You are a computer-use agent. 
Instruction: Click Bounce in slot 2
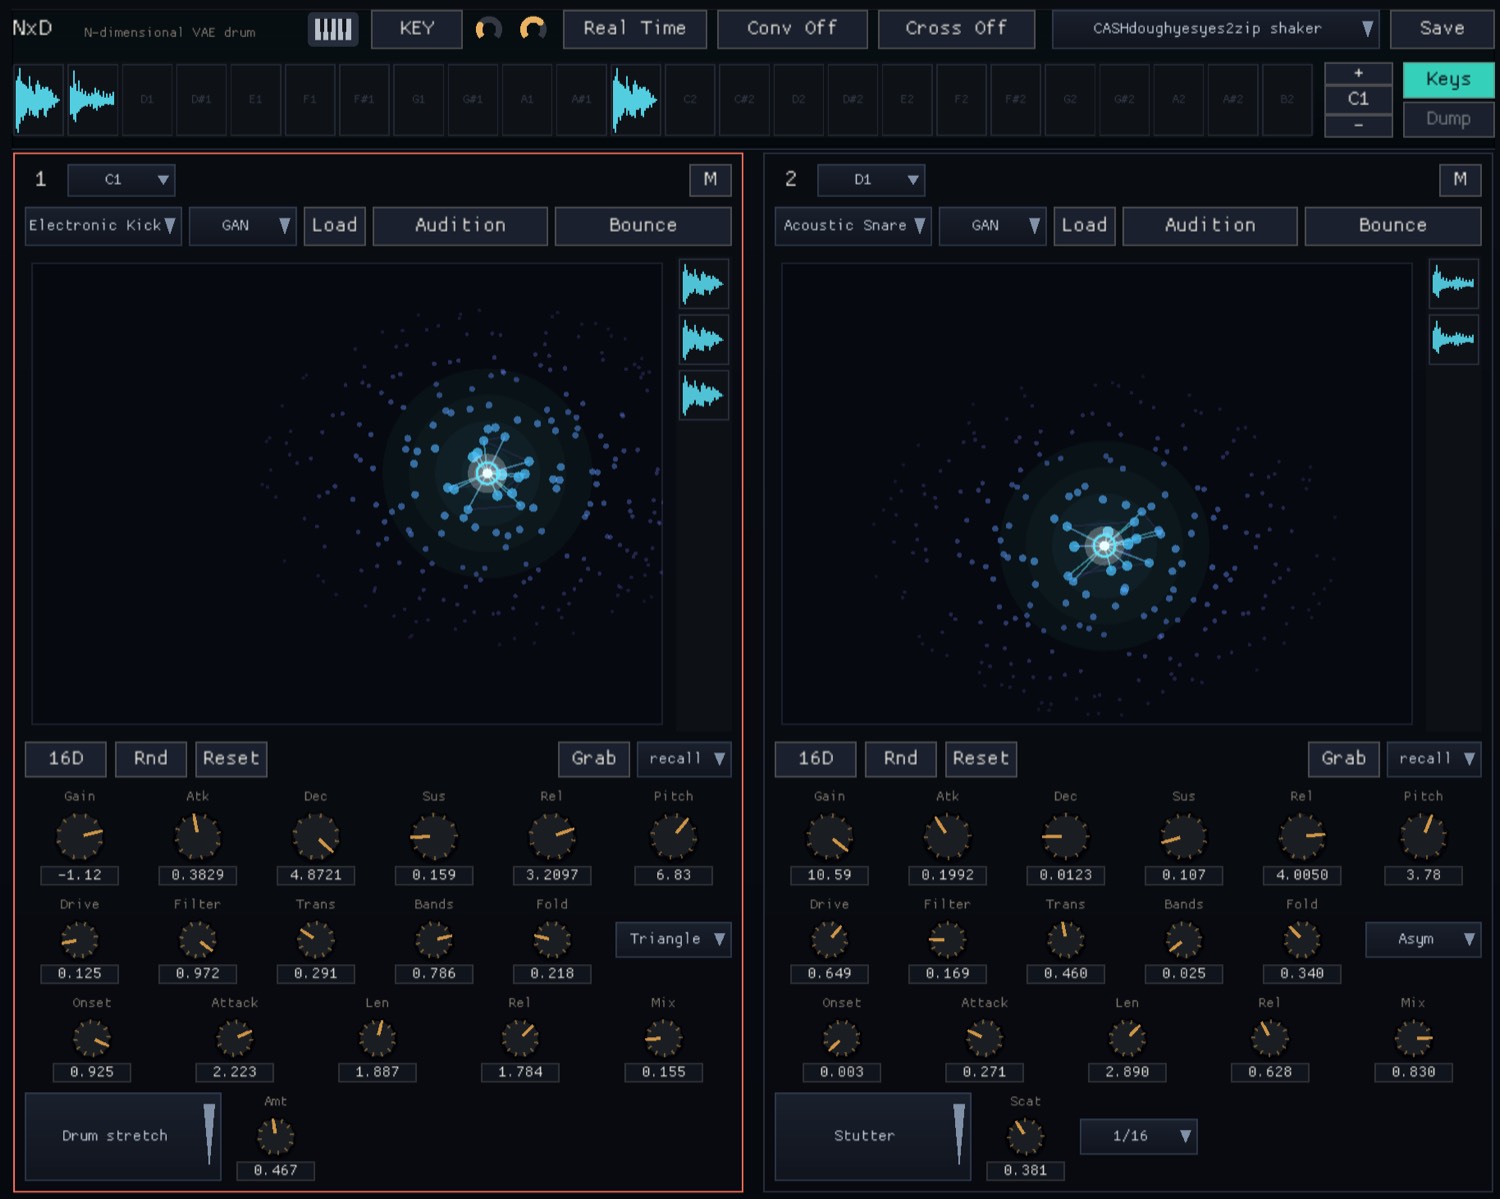[x=1393, y=226]
